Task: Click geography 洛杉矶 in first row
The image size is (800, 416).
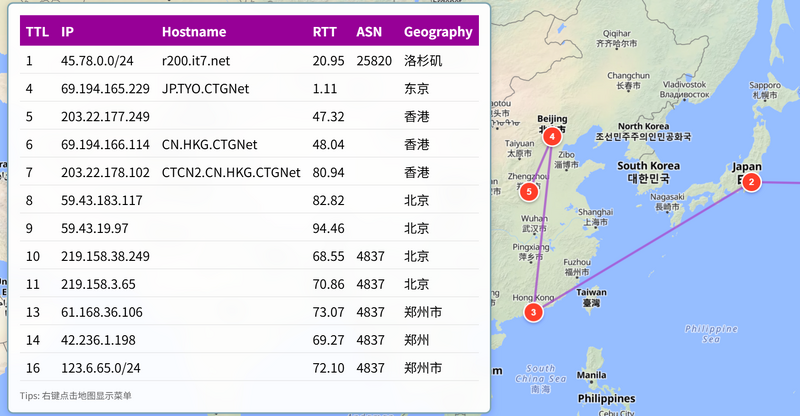Action: click(x=423, y=61)
